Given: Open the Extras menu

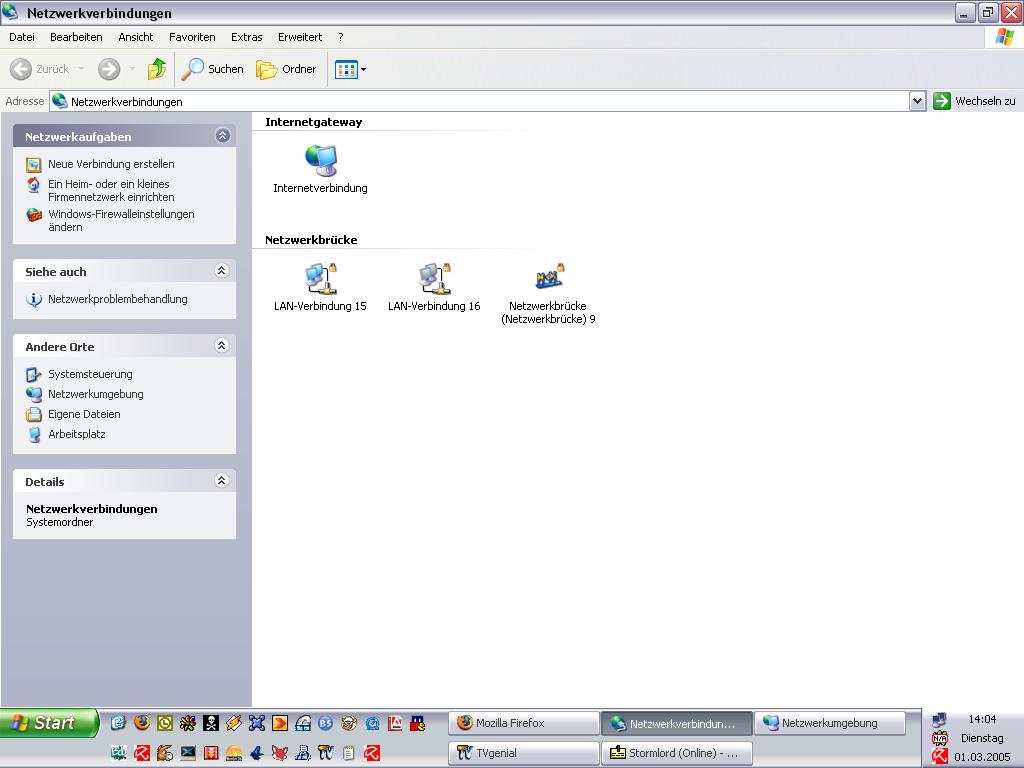Looking at the screenshot, I should point(247,37).
